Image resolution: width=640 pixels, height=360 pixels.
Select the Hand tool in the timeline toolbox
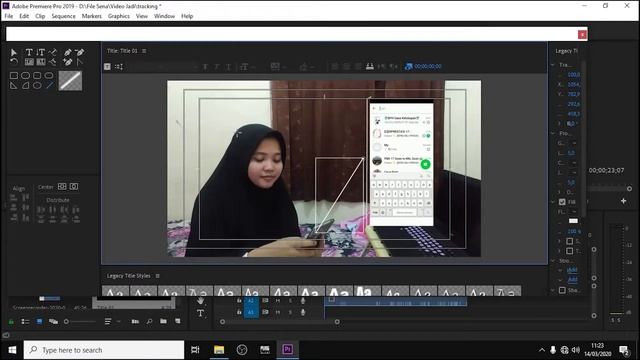[x=200, y=301]
